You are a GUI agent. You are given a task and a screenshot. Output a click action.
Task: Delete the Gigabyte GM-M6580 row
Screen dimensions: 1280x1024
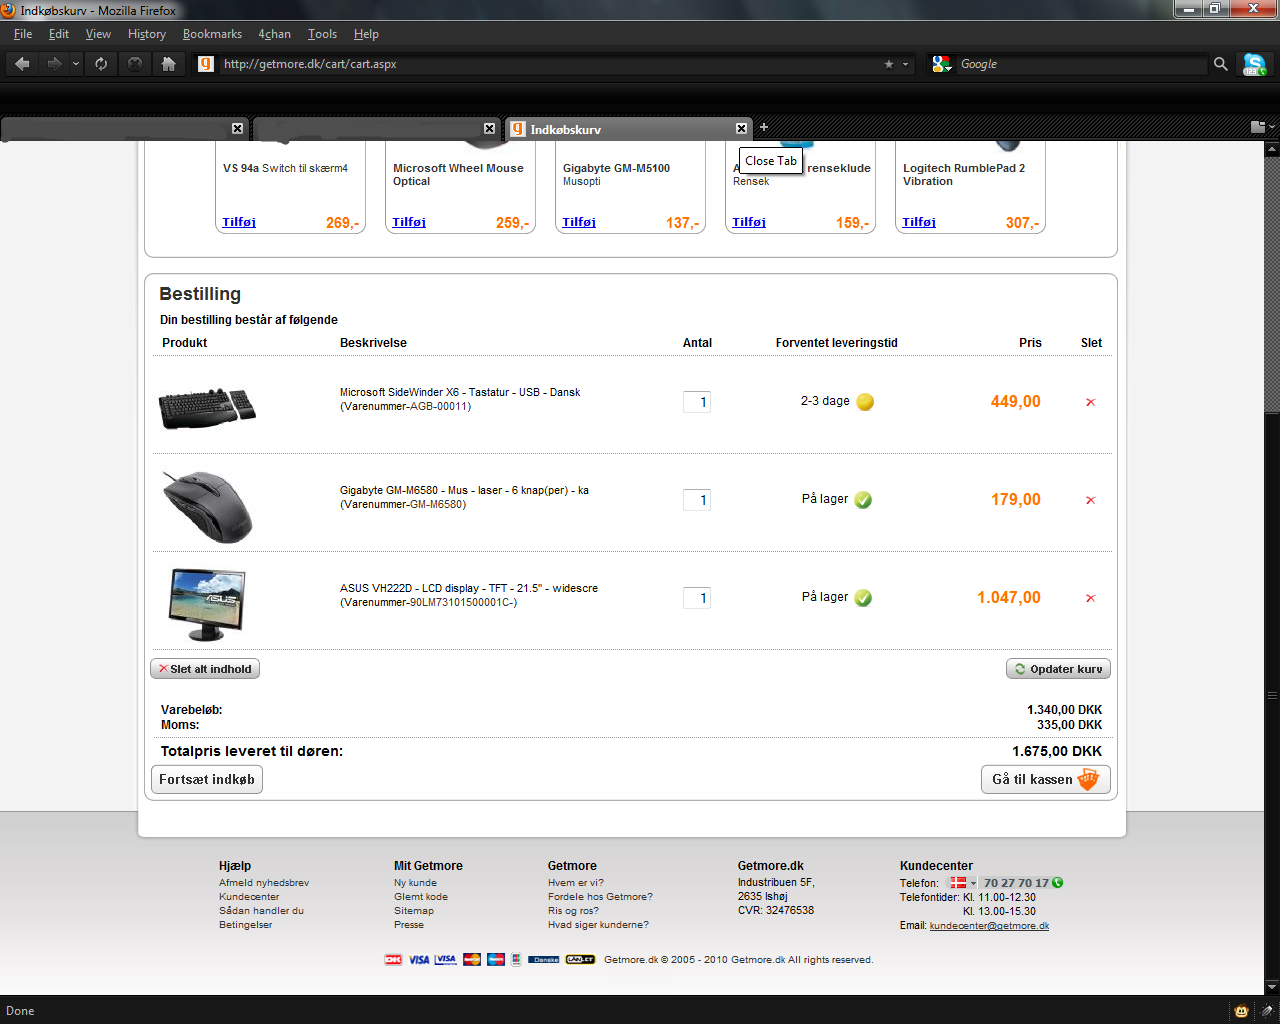click(1090, 500)
